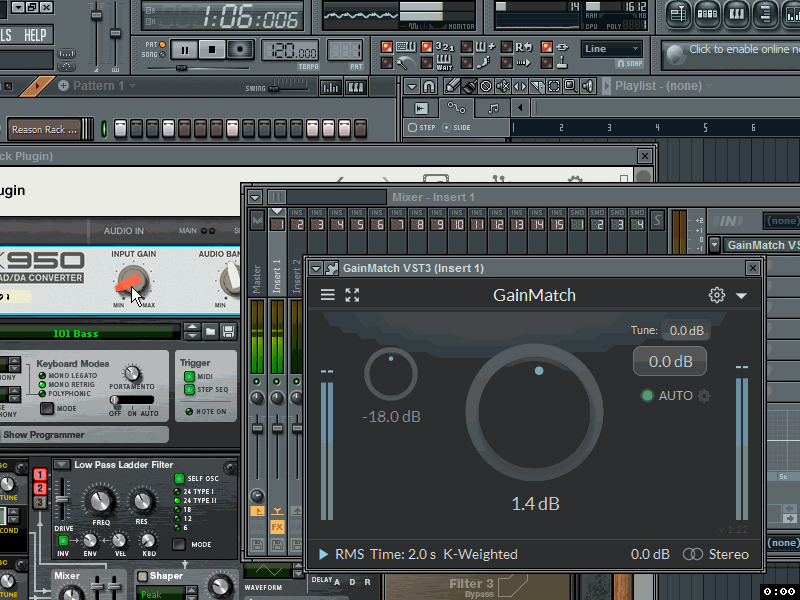Open the keyboard editor in step sequencer

[356, 88]
